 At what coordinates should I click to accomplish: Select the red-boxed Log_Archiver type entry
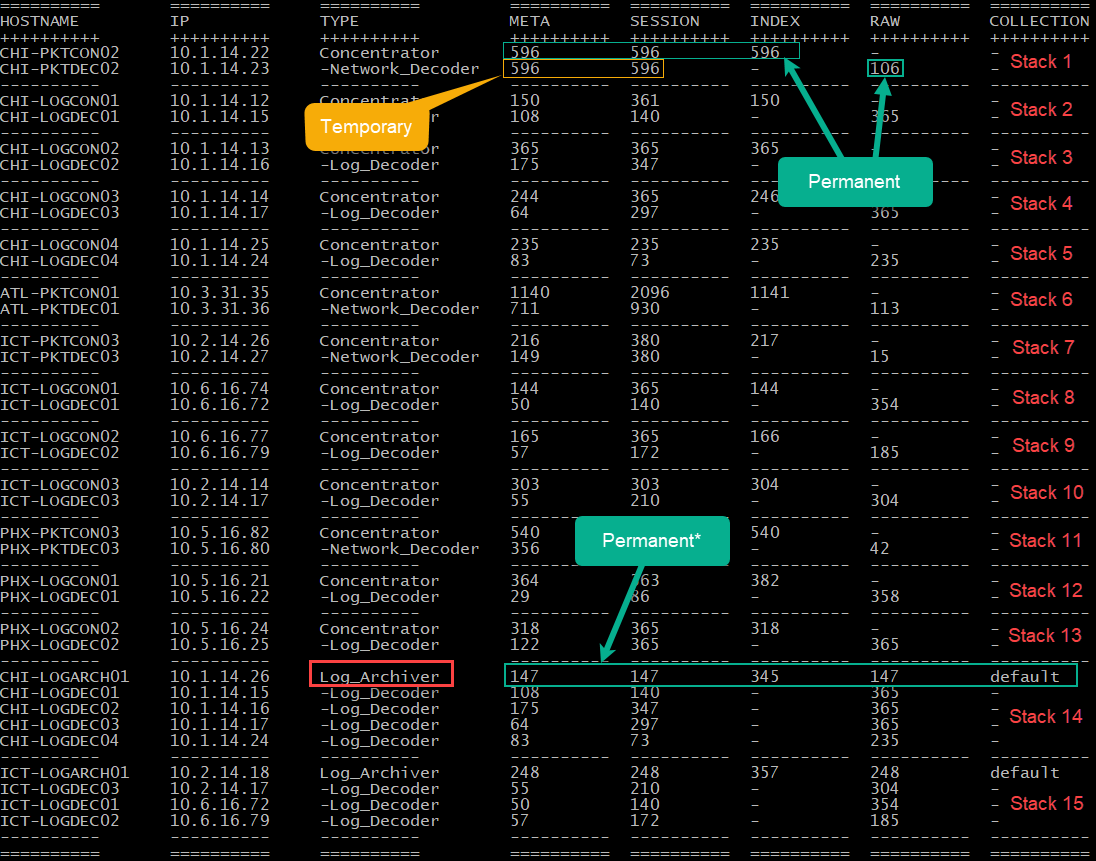[381, 676]
